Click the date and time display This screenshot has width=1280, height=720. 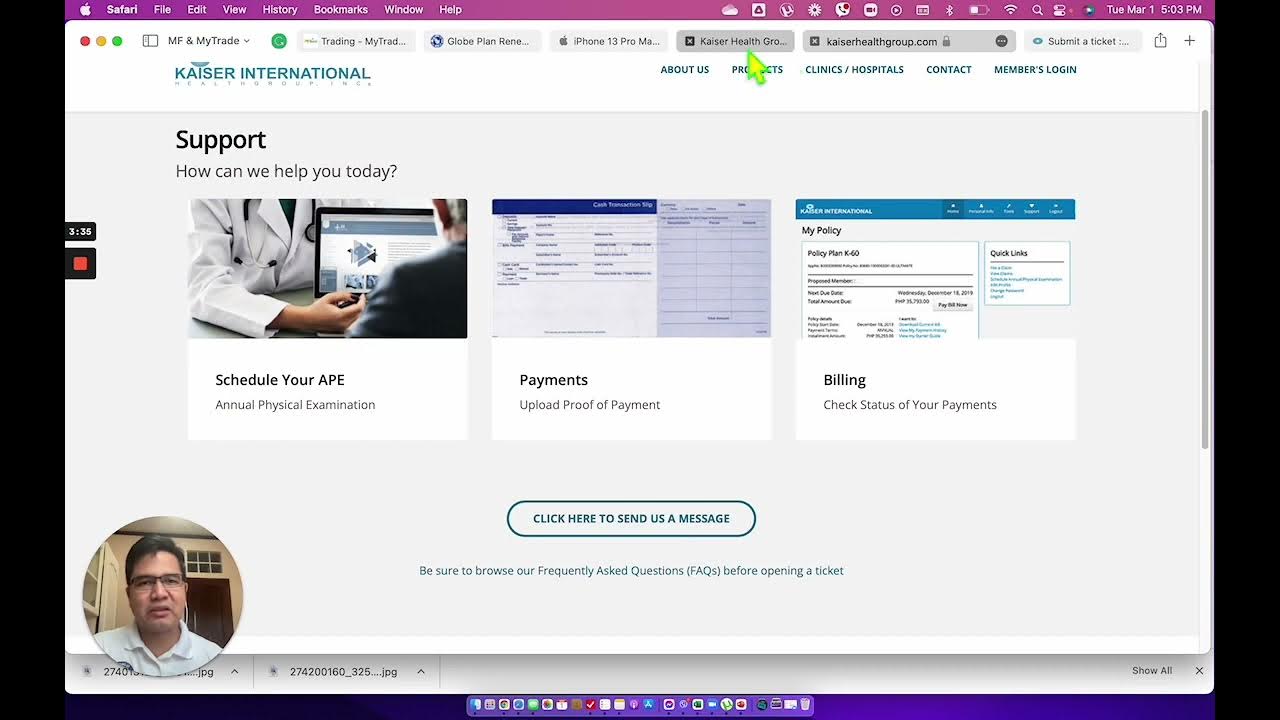[1154, 10]
